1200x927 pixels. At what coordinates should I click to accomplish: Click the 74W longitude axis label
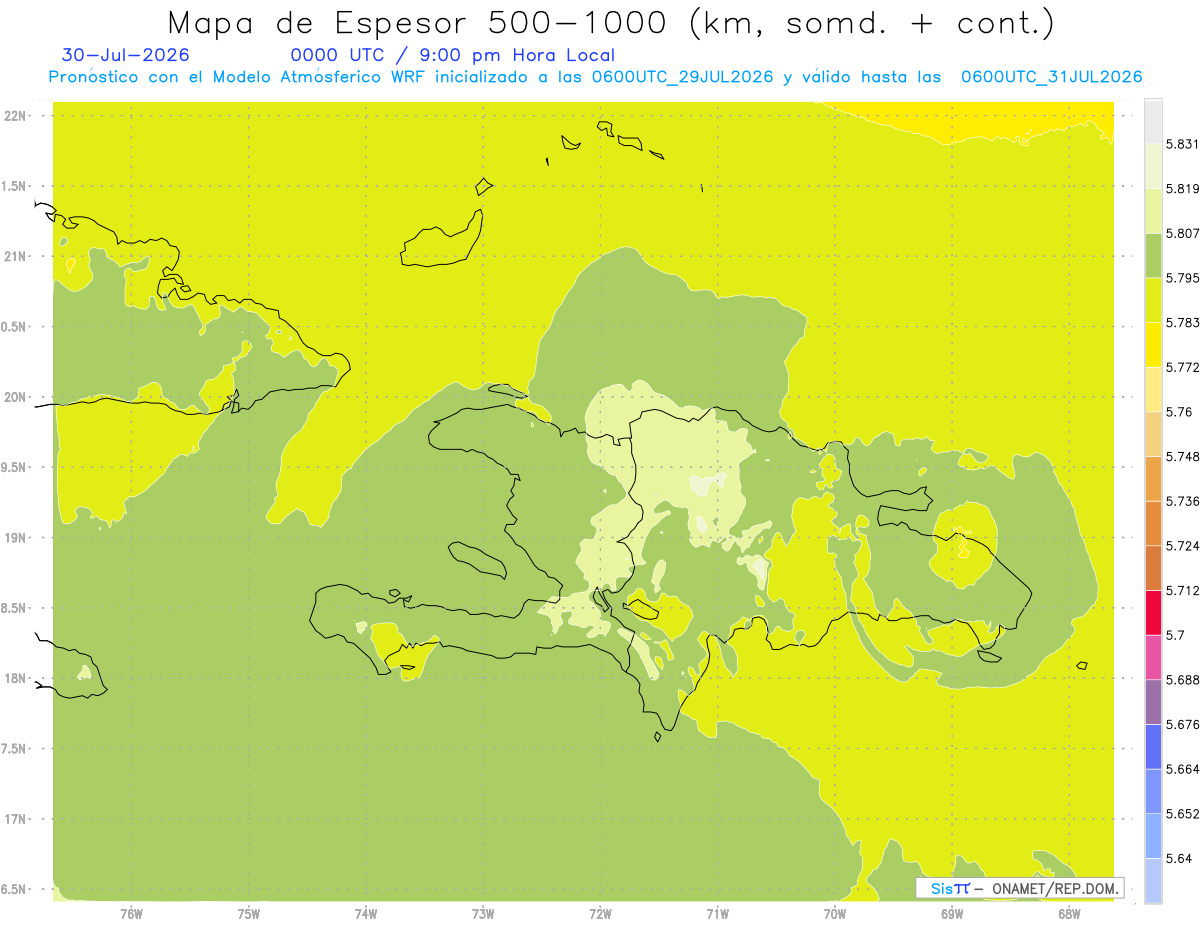click(366, 913)
